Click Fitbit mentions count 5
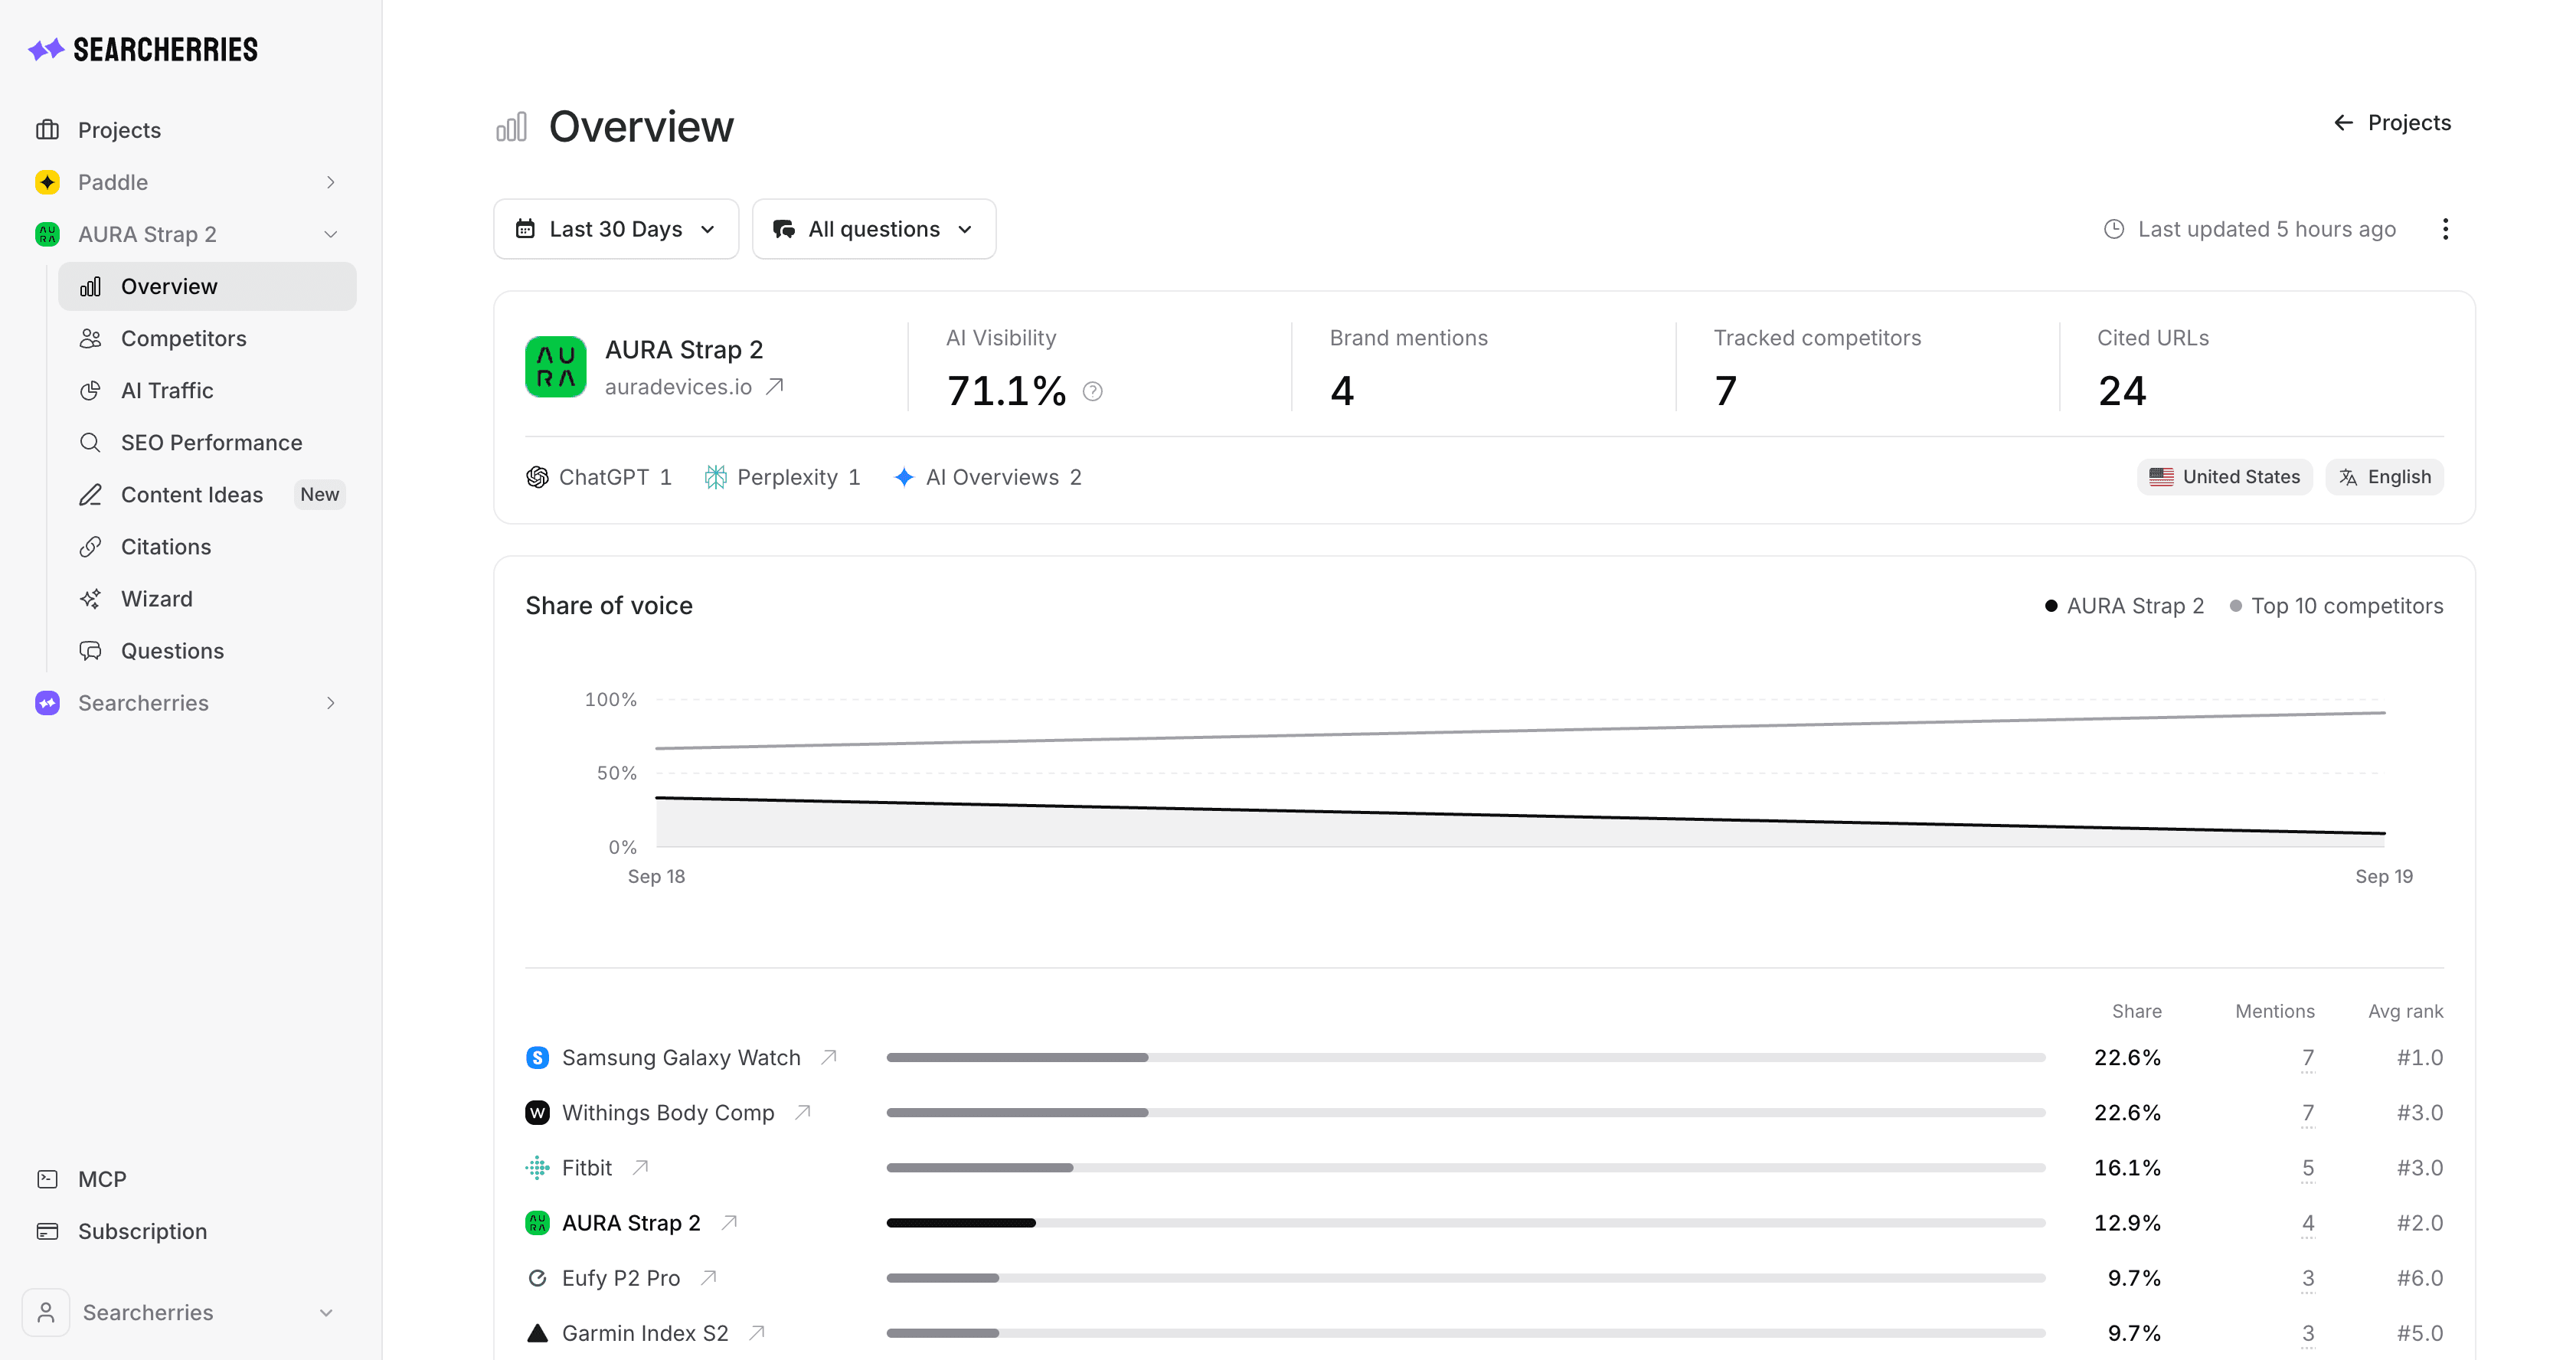 click(x=2307, y=1168)
